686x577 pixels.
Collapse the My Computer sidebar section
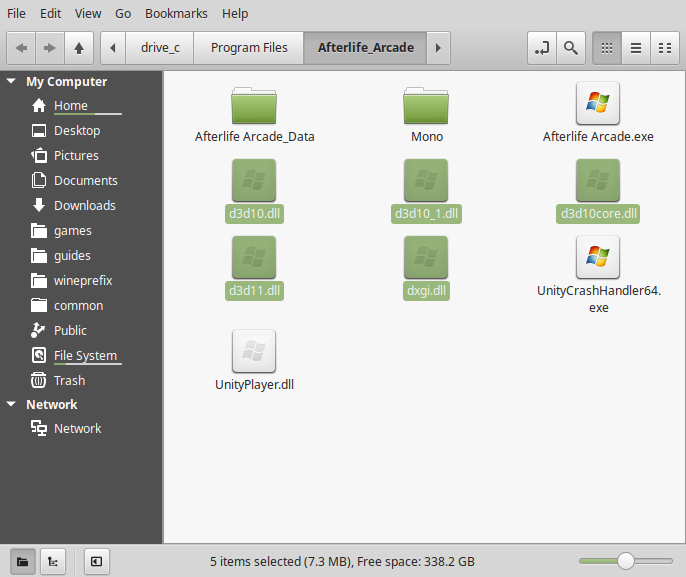pyautogui.click(x=11, y=81)
